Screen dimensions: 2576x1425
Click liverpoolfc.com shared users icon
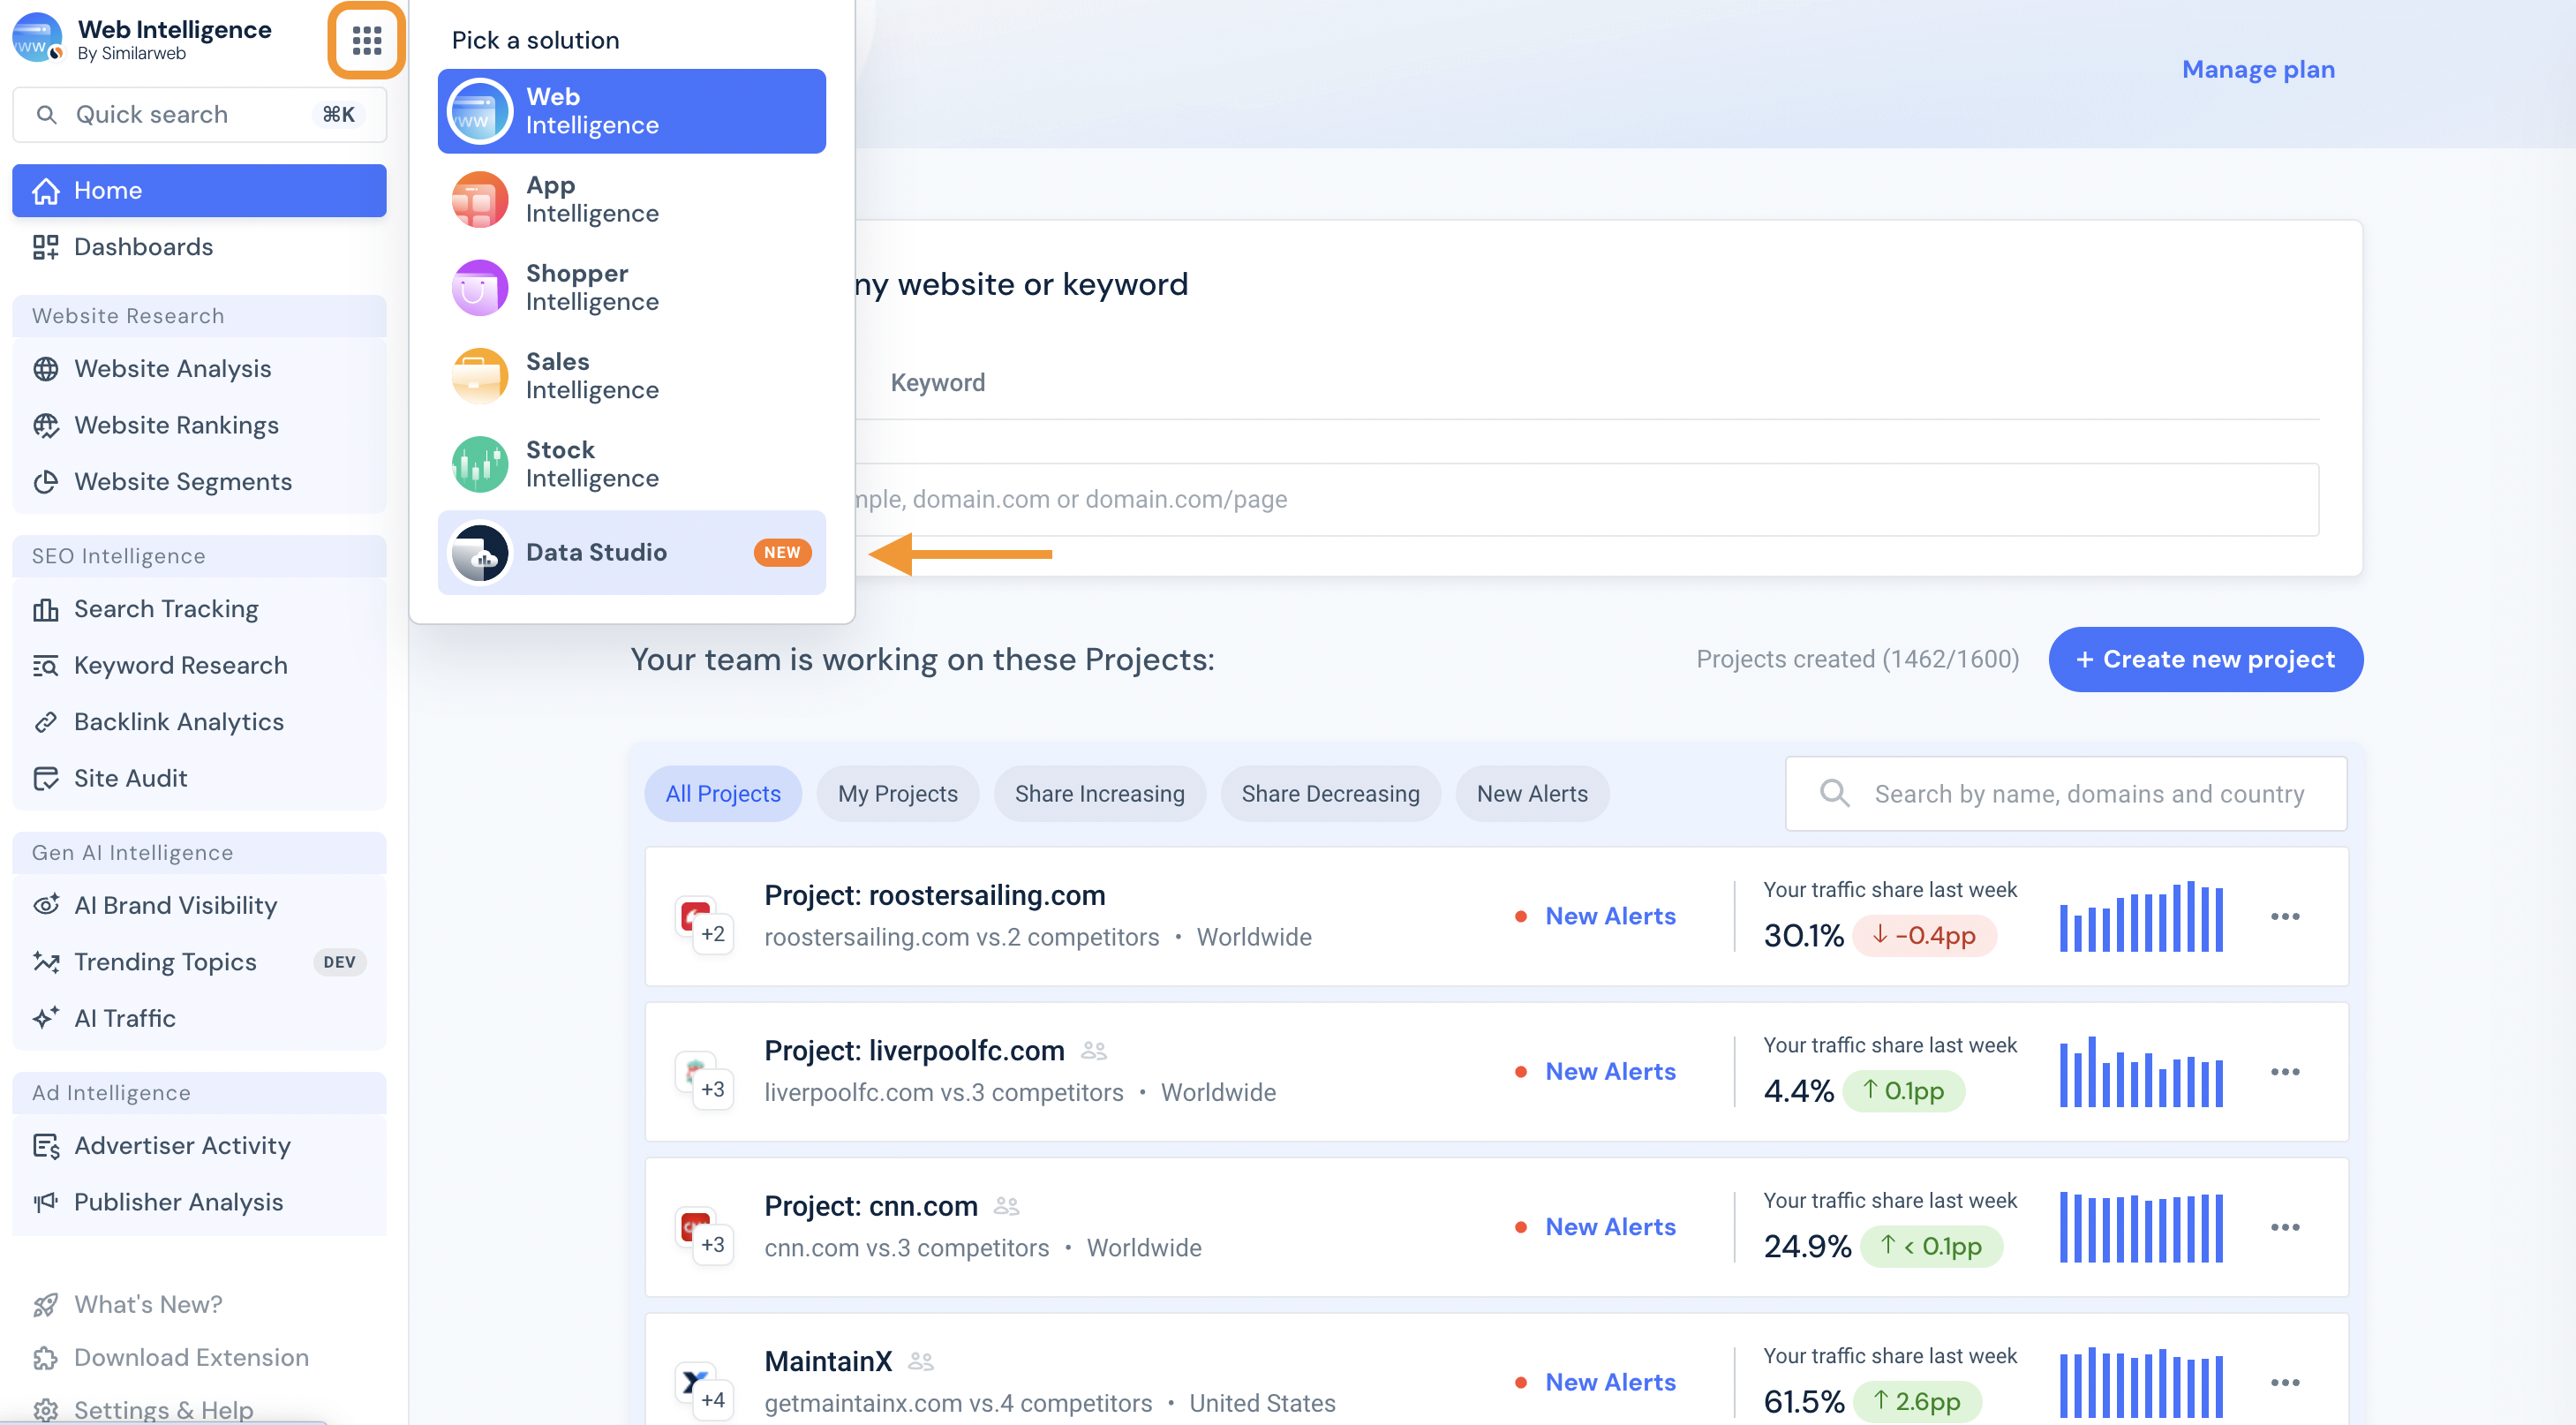pos(1094,1051)
